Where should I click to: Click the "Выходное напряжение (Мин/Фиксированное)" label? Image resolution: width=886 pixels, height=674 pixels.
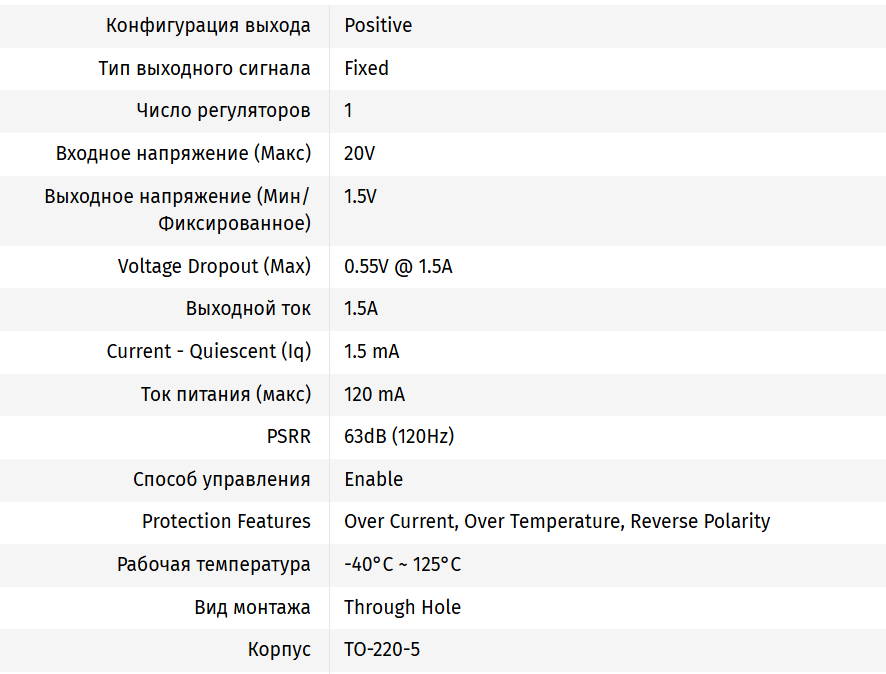point(178,210)
